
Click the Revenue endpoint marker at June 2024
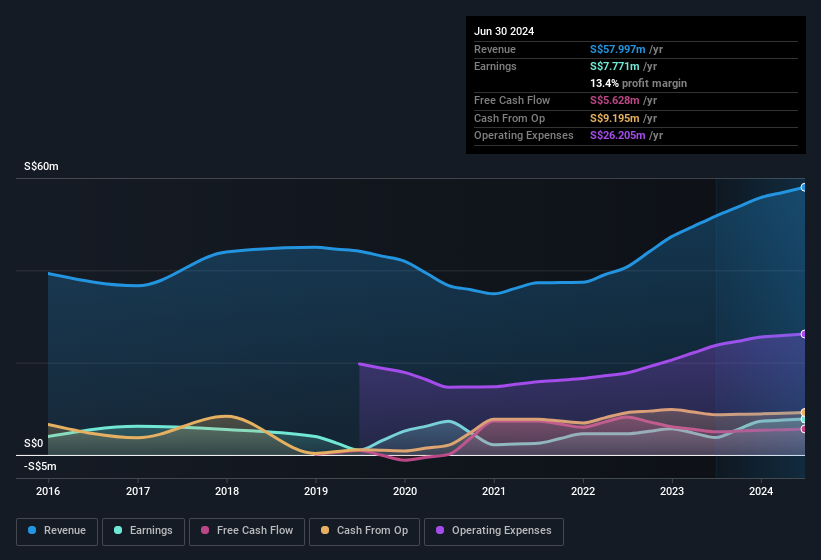(x=804, y=187)
